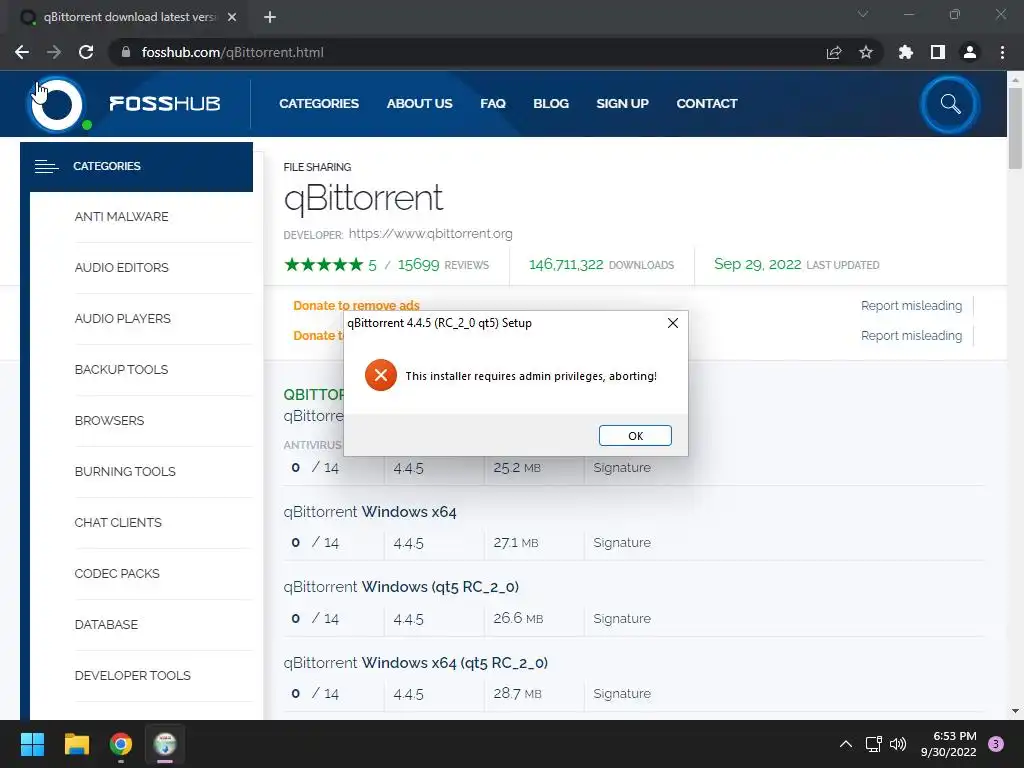Select DEVELOPER TOOLS category
The height and width of the screenshot is (768, 1024).
click(x=133, y=675)
